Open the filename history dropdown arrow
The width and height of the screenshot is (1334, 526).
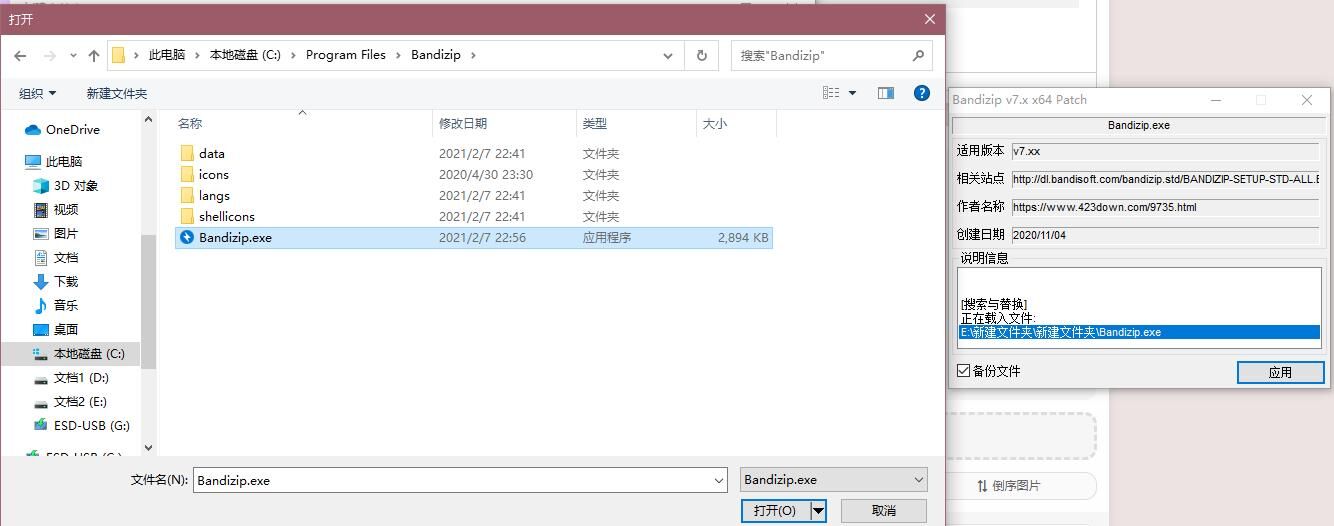719,481
